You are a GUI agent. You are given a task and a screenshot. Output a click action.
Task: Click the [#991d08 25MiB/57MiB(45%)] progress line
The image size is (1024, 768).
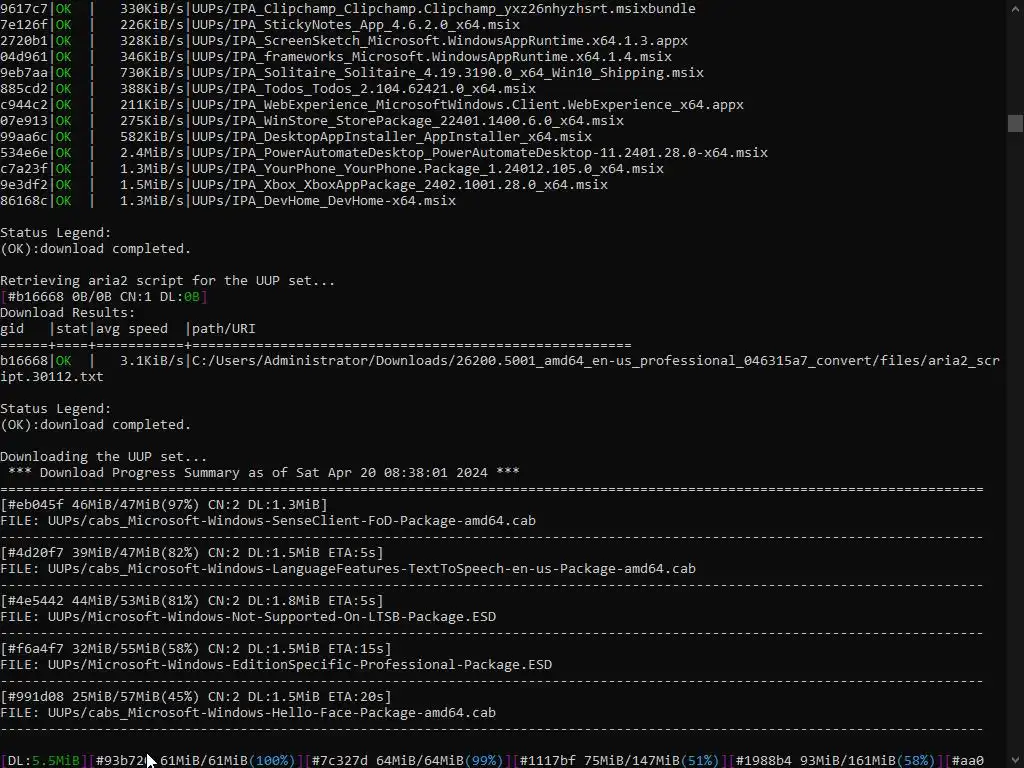click(196, 697)
